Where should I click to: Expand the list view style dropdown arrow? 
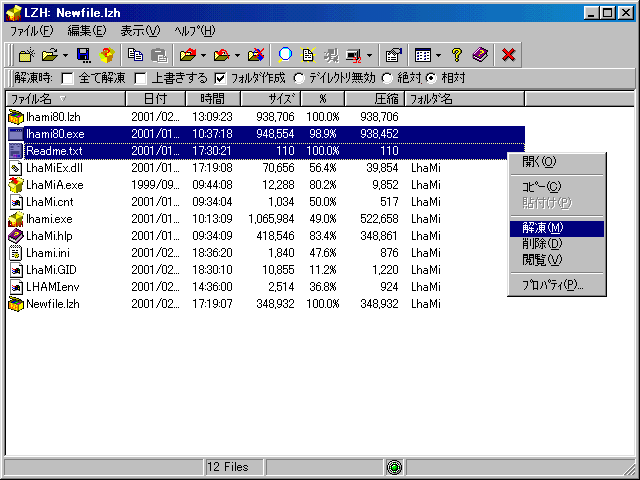(438, 55)
